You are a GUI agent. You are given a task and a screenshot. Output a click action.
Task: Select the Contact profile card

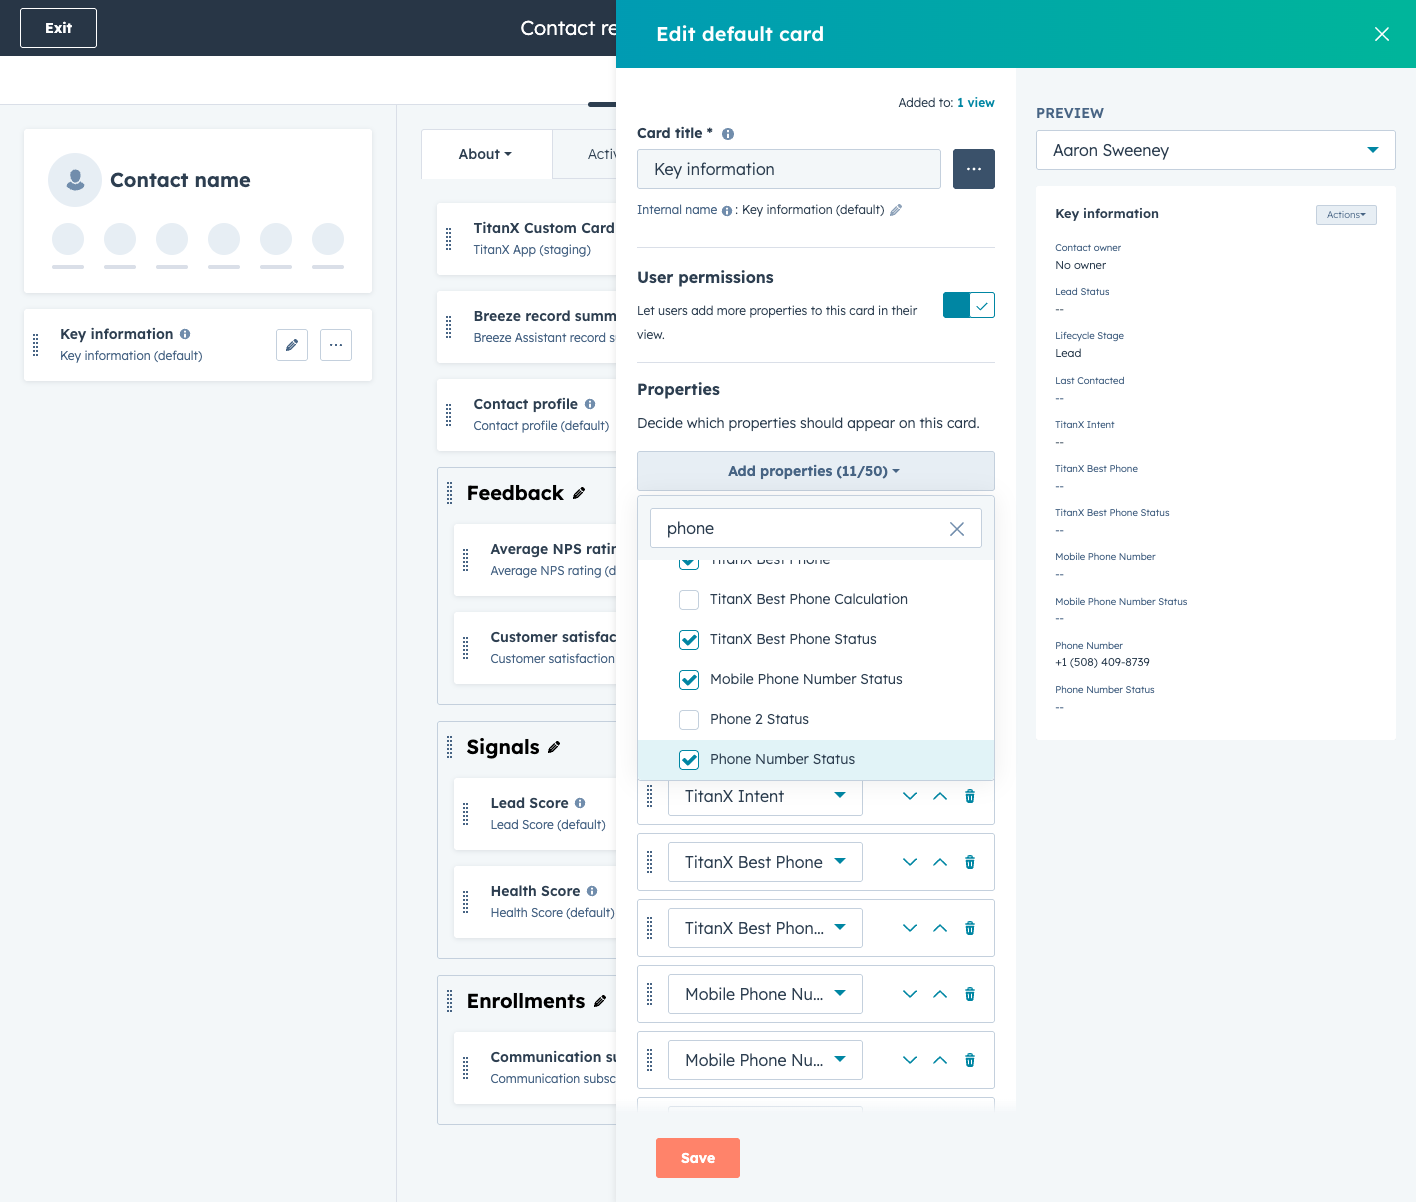pyautogui.click(x=527, y=414)
